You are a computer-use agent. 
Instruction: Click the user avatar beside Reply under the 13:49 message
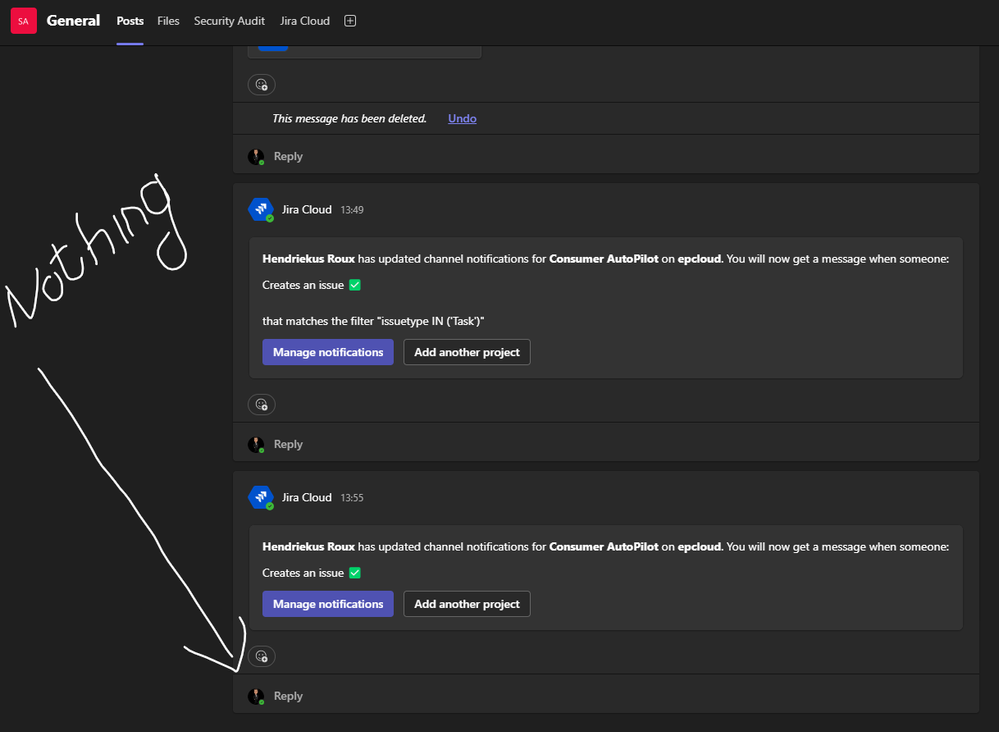[x=256, y=445]
